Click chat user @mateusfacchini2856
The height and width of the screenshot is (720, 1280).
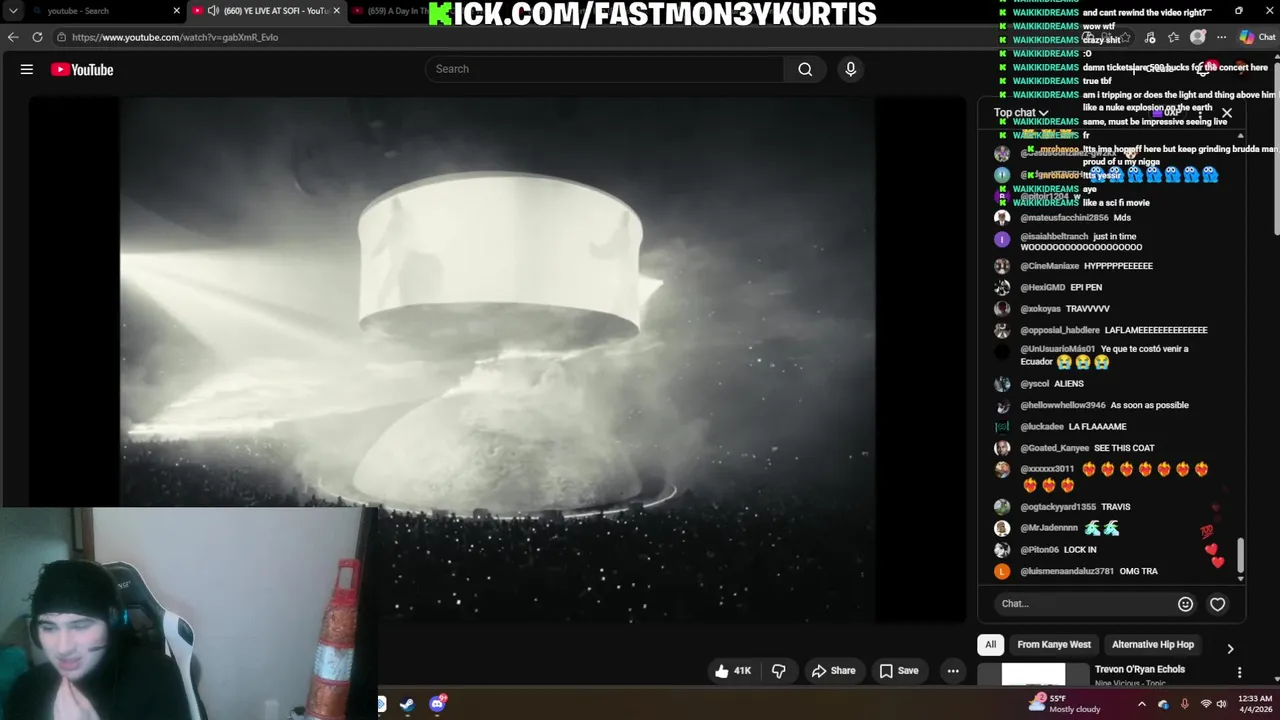pos(1064,218)
